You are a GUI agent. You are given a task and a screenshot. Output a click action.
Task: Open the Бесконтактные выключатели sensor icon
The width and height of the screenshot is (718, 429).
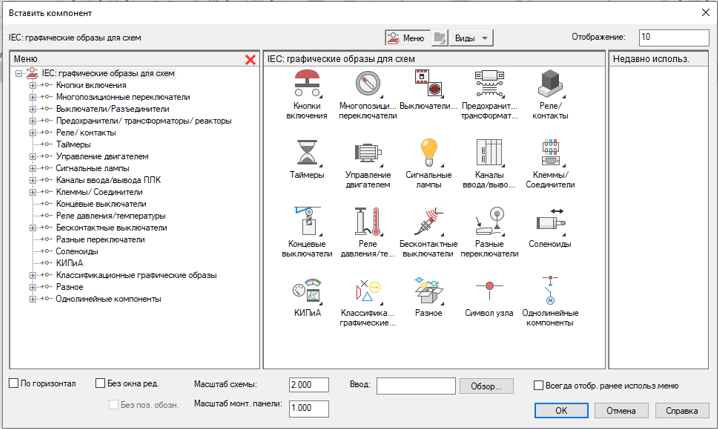[x=429, y=222]
